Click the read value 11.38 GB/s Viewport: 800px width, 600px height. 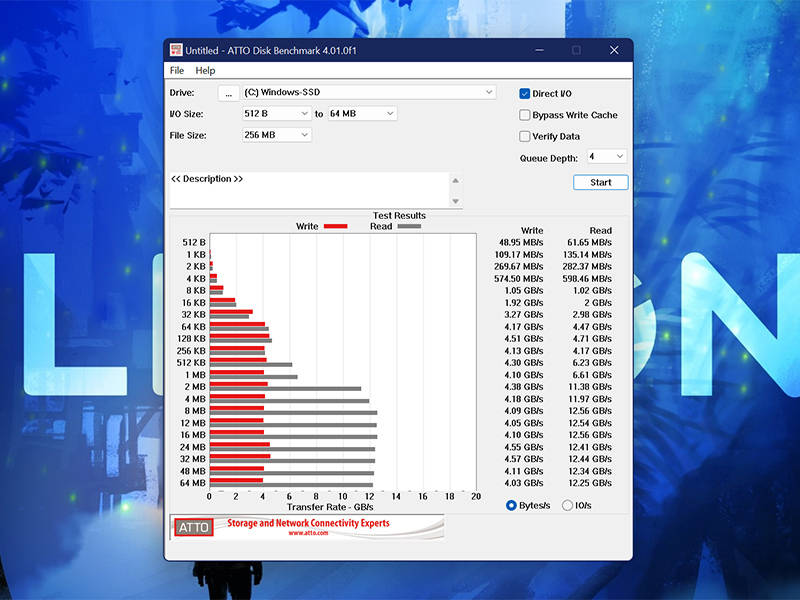pyautogui.click(x=590, y=387)
